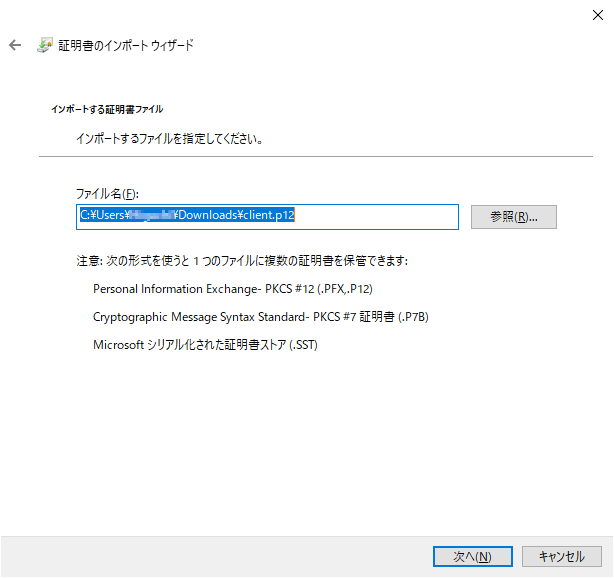Image resolution: width=614 pixels, height=578 pixels.
Task: Click the 注意: note line about multiple certificates
Action: 242,260
